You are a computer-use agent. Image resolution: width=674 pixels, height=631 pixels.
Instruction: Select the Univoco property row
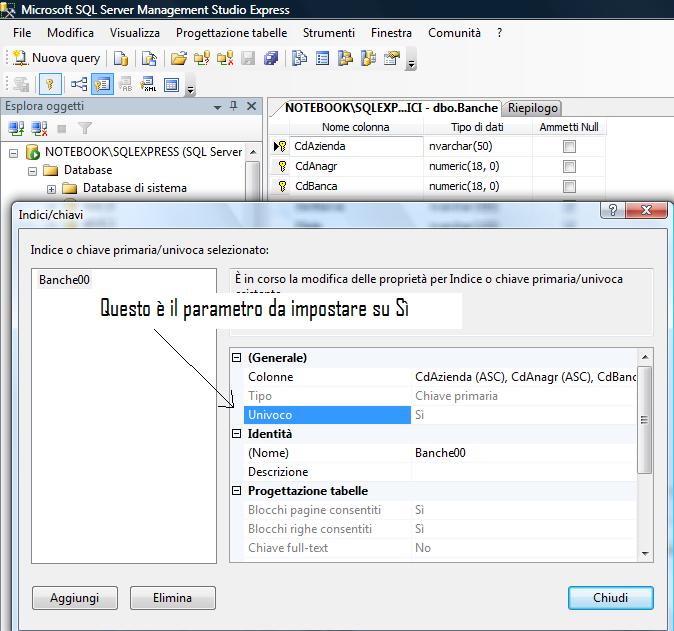coord(440,415)
